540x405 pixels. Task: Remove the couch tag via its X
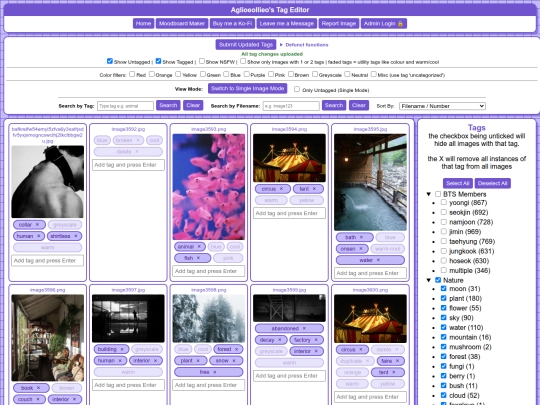tap(38, 399)
